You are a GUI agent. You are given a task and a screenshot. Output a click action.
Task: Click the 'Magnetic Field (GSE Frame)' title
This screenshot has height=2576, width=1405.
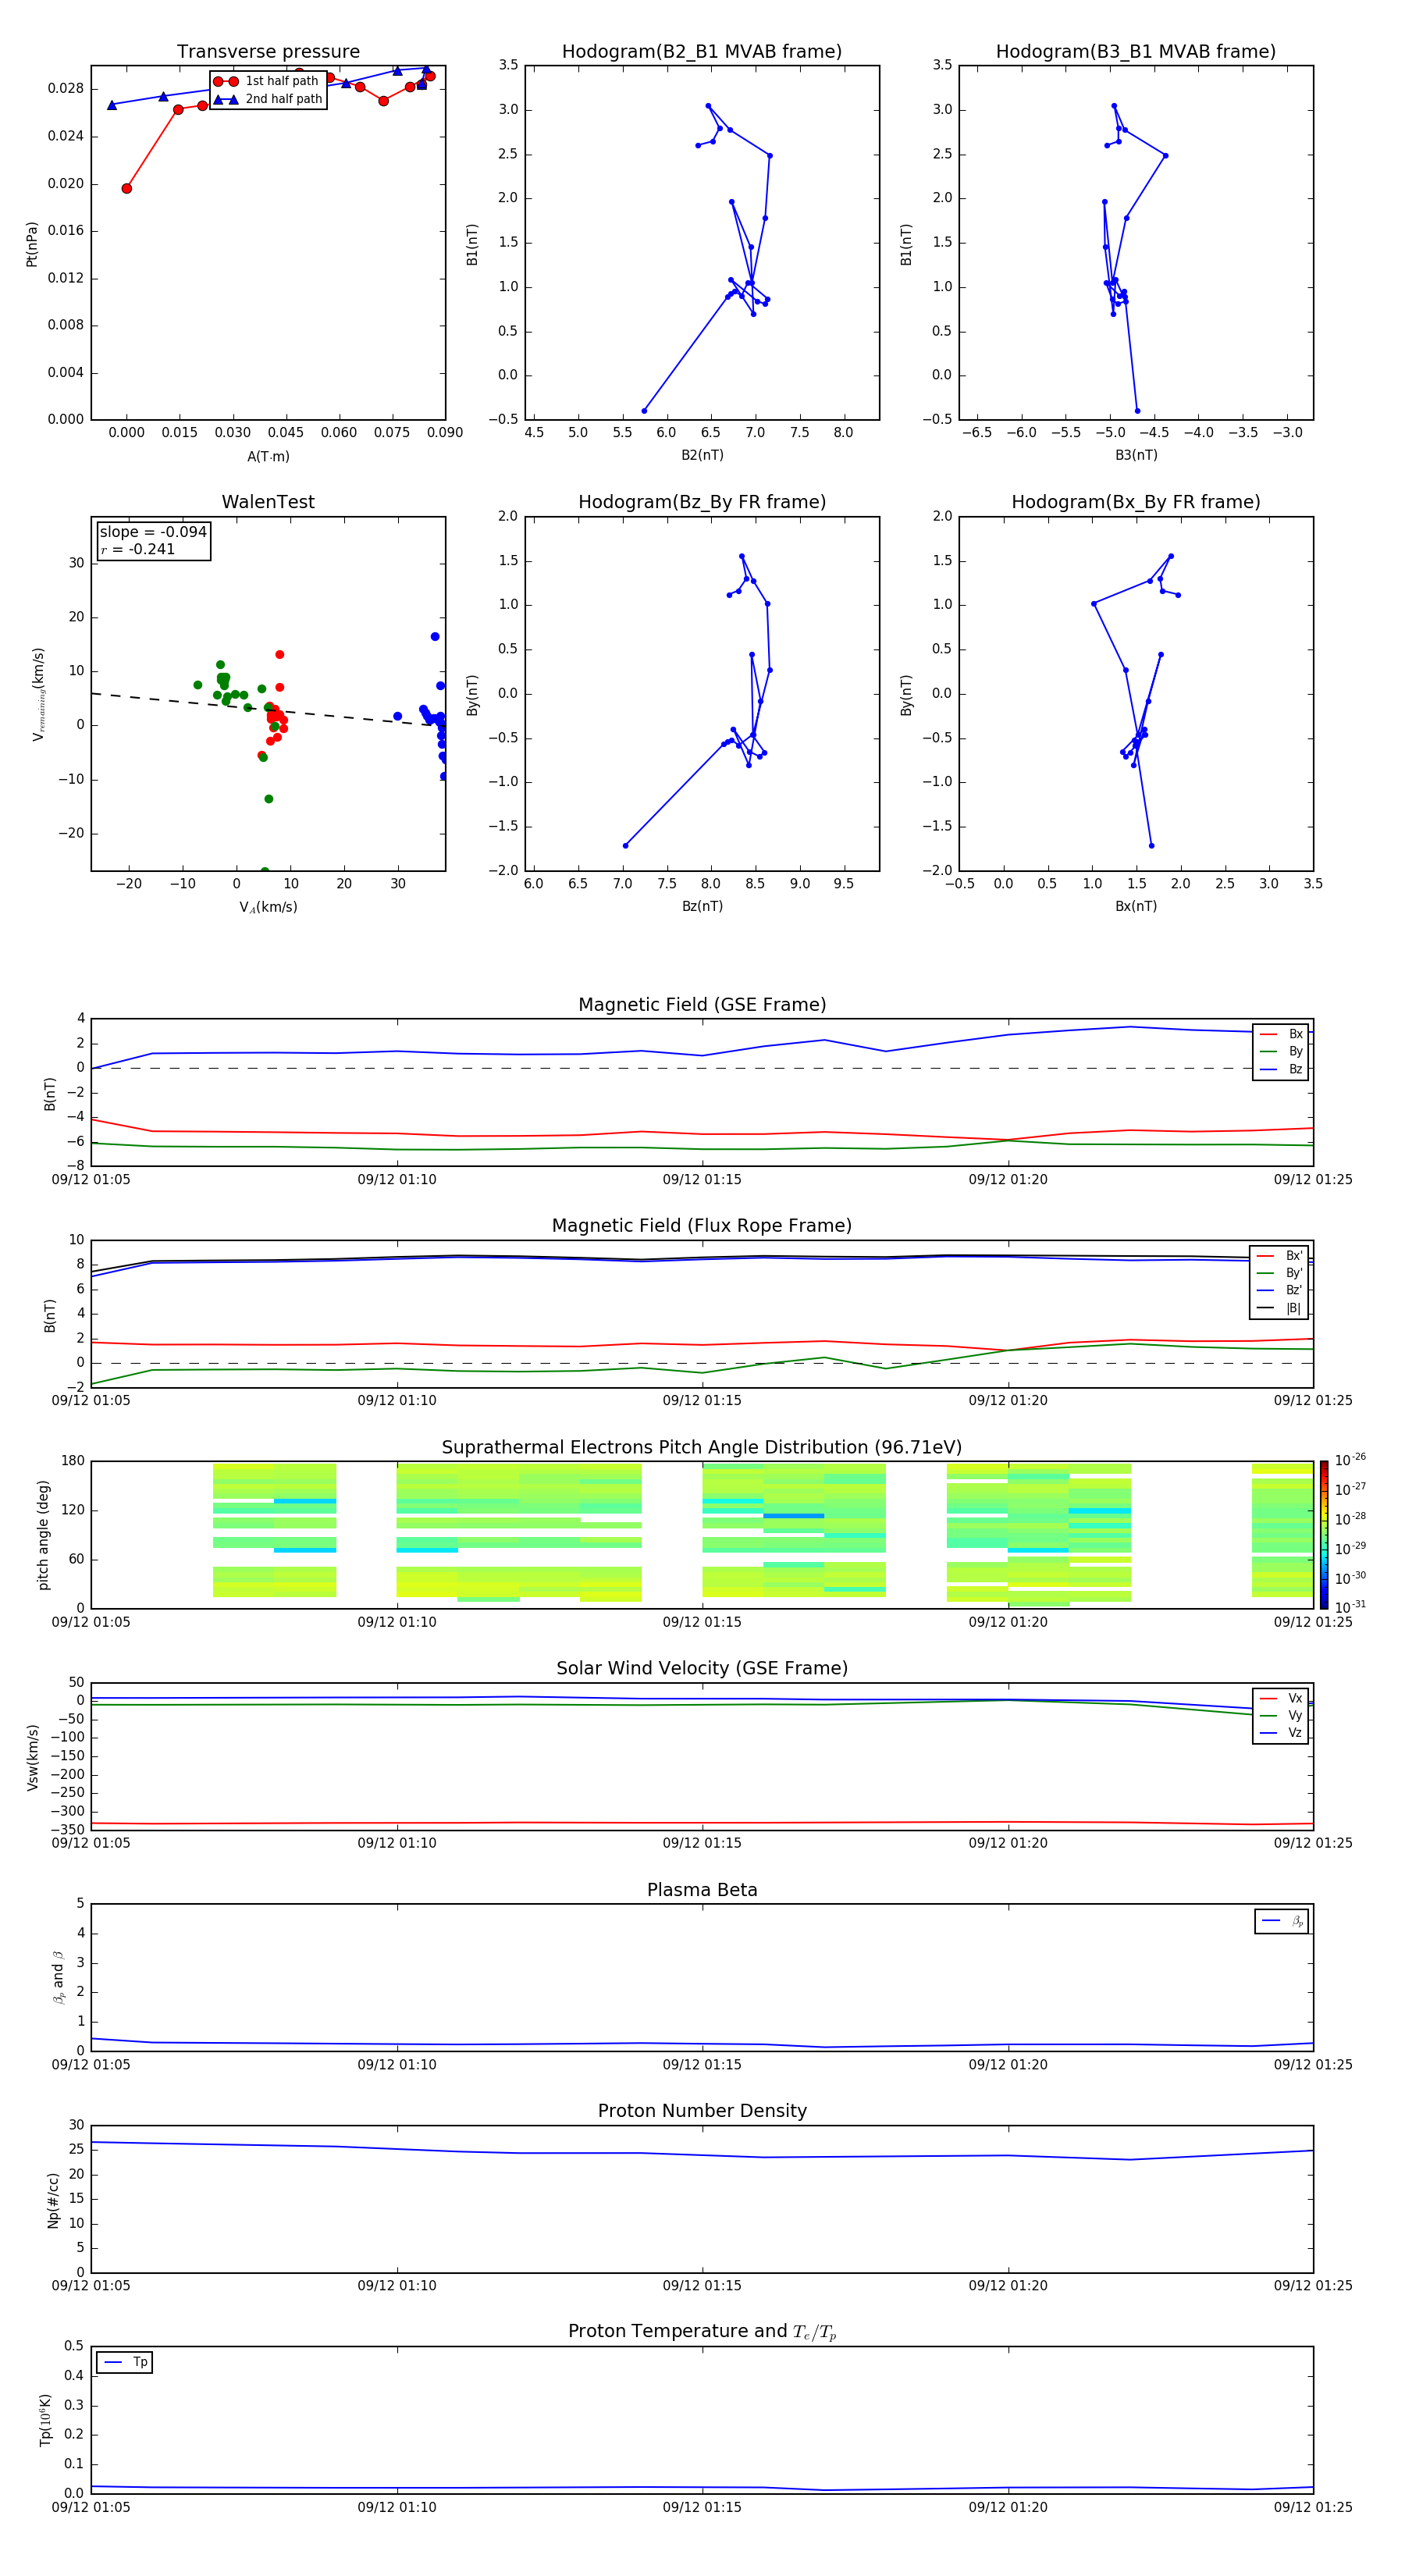click(702, 1005)
